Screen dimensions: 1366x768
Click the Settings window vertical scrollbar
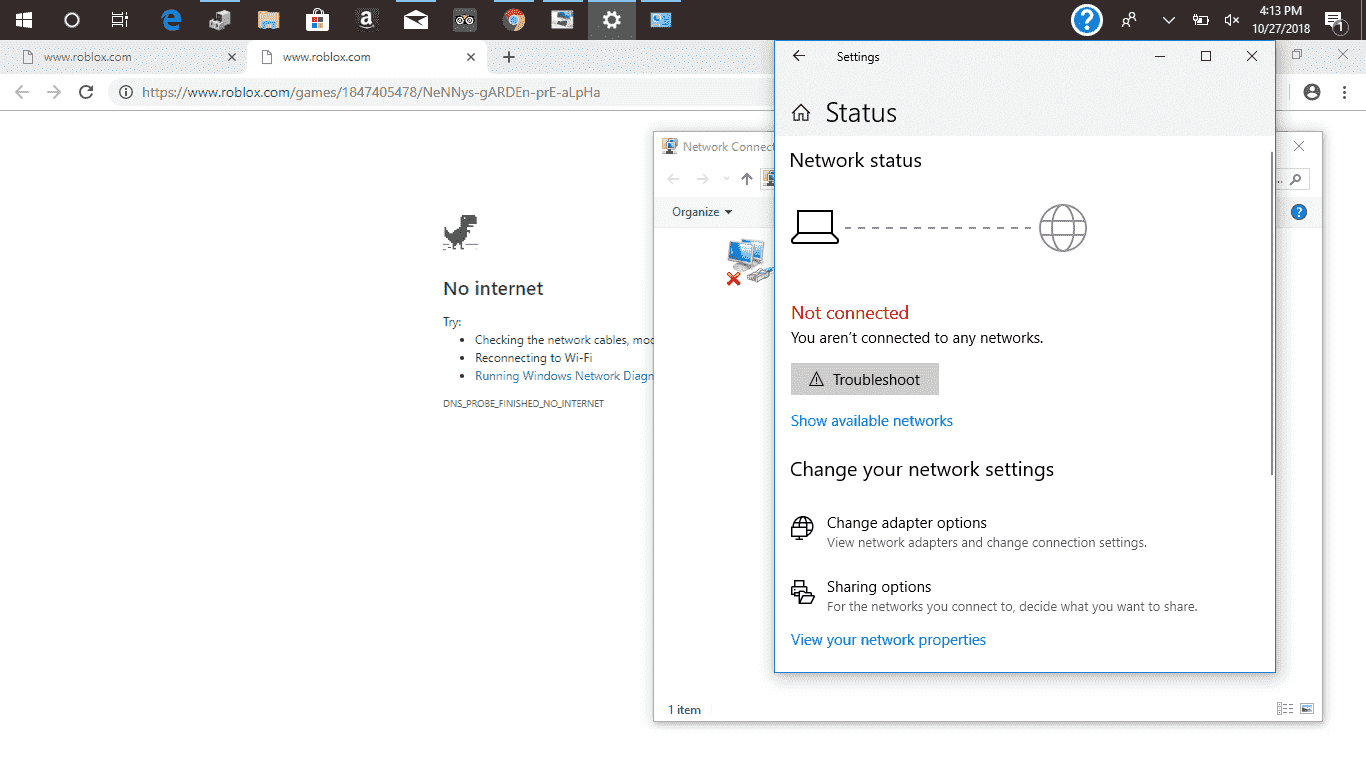pyautogui.click(x=1272, y=313)
